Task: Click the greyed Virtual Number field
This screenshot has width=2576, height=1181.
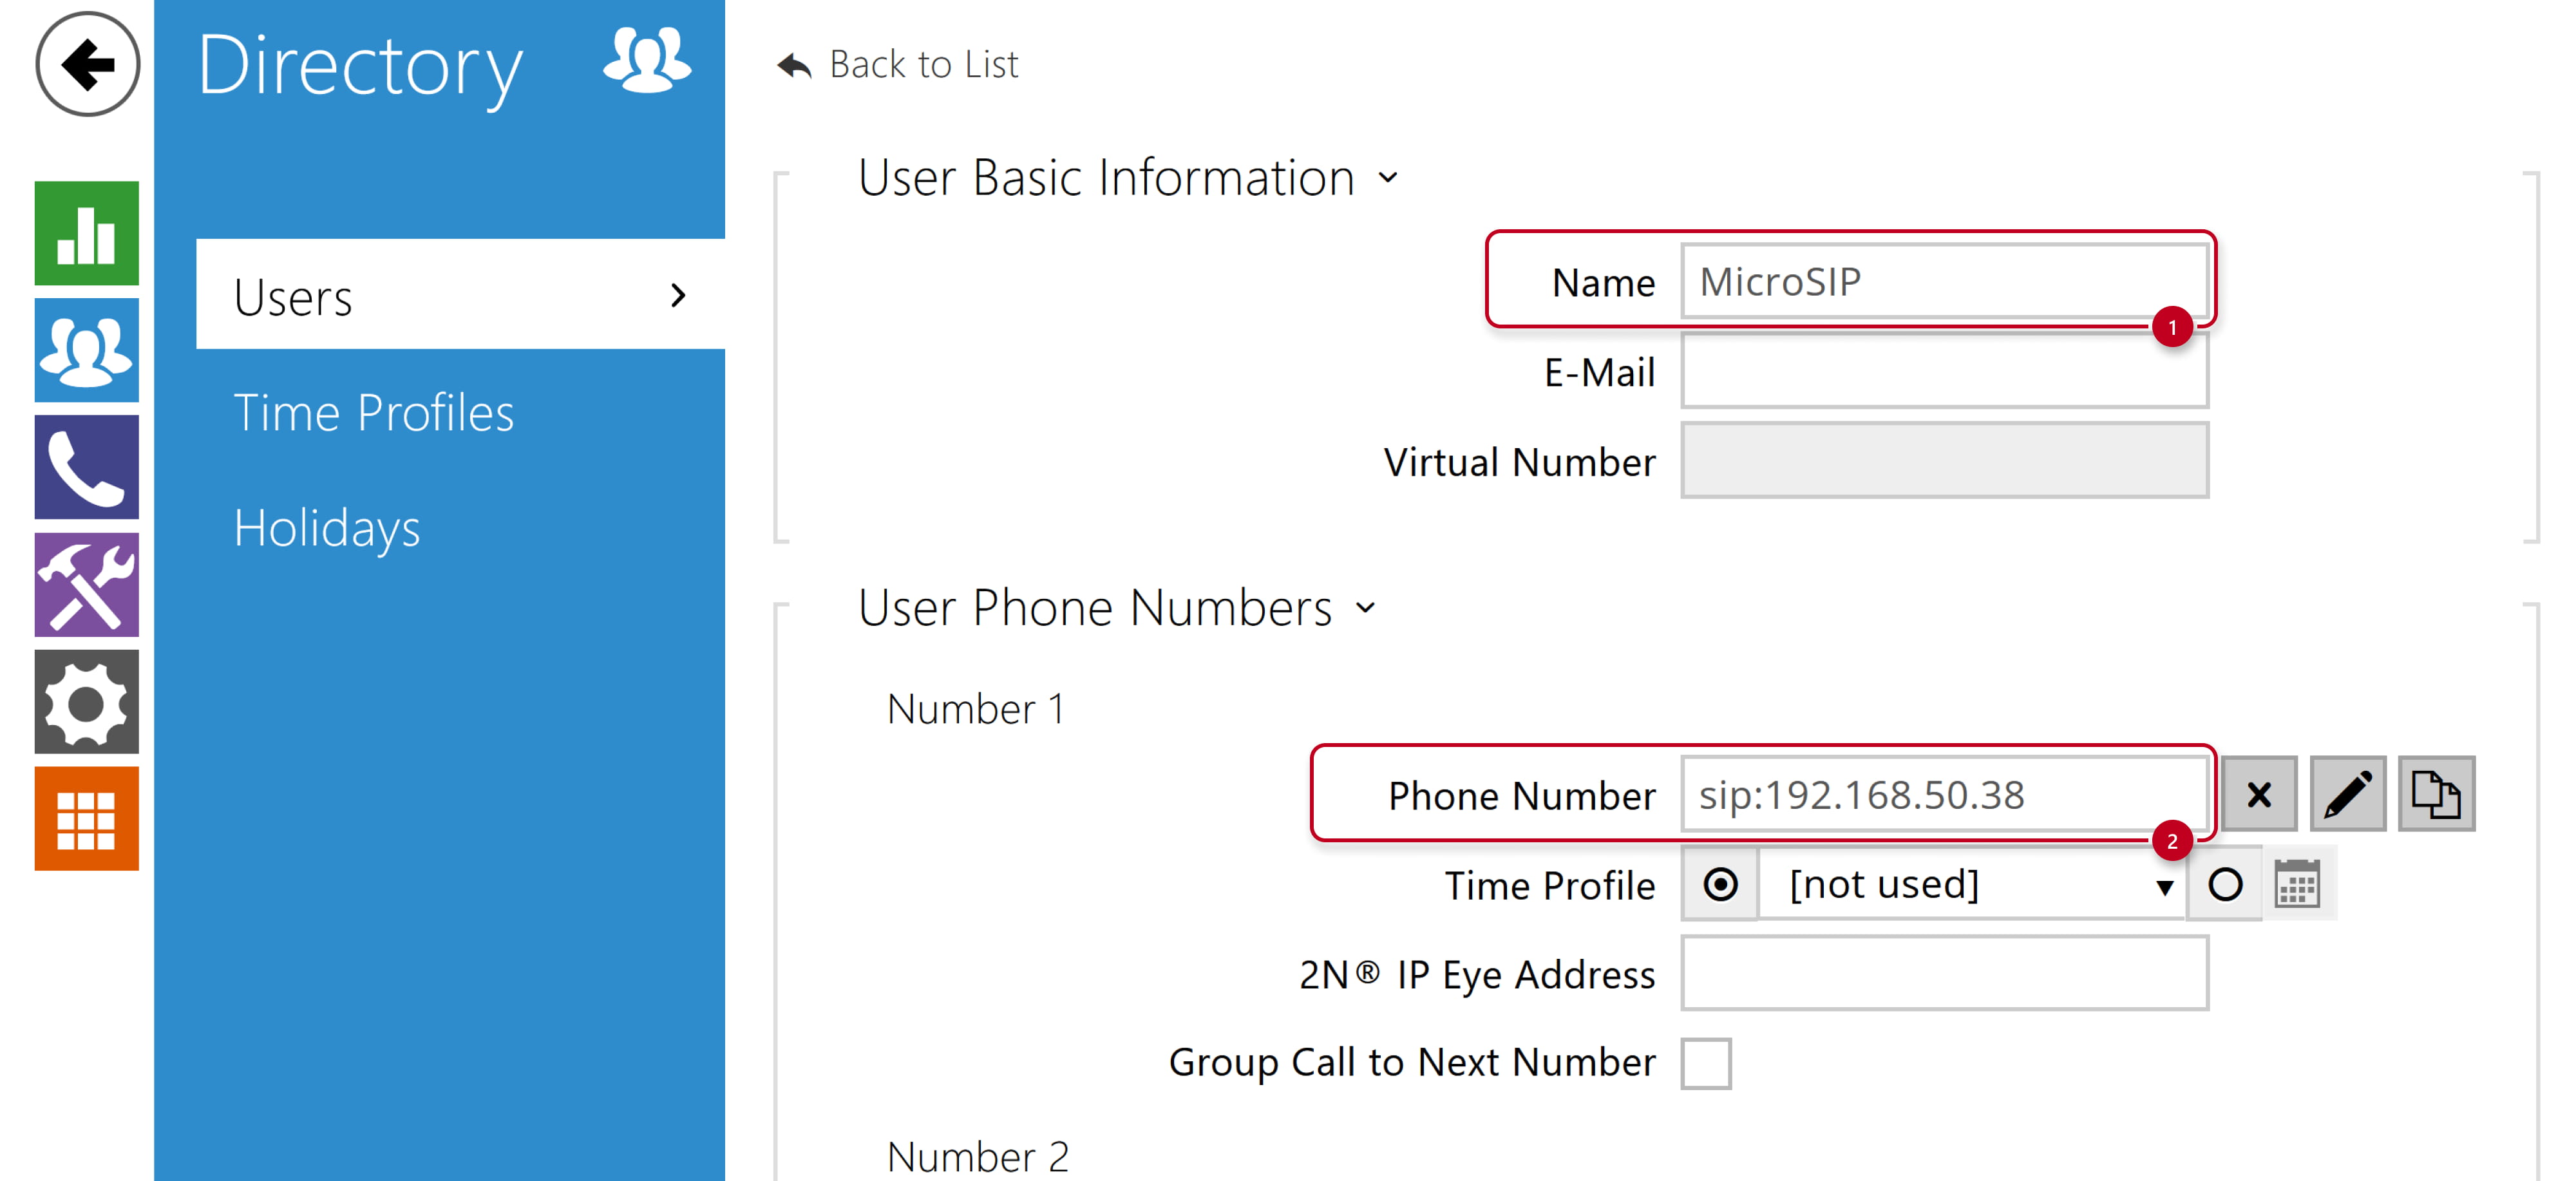Action: (x=1944, y=461)
